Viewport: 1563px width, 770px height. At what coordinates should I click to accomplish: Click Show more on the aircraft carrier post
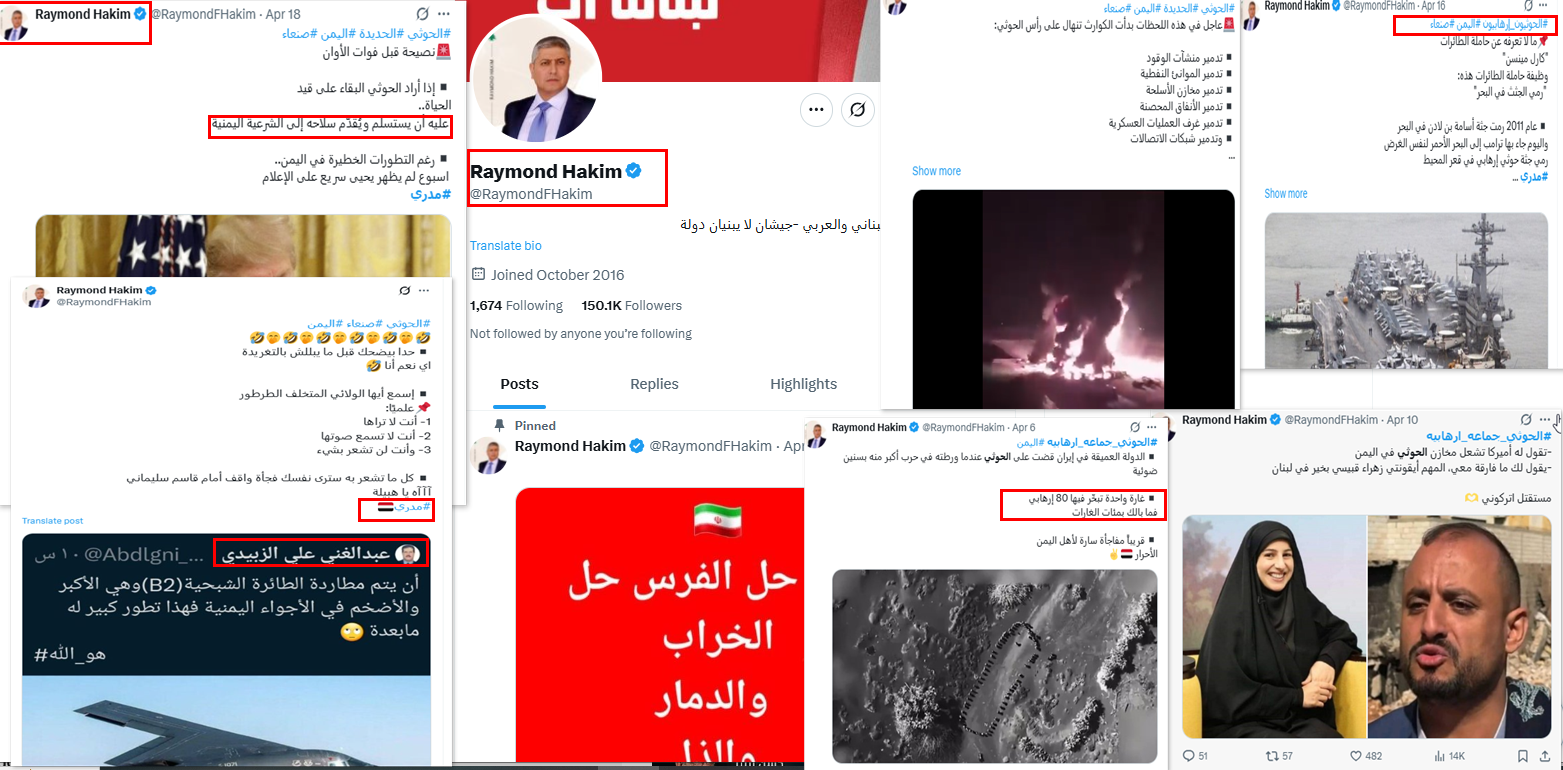click(1285, 194)
